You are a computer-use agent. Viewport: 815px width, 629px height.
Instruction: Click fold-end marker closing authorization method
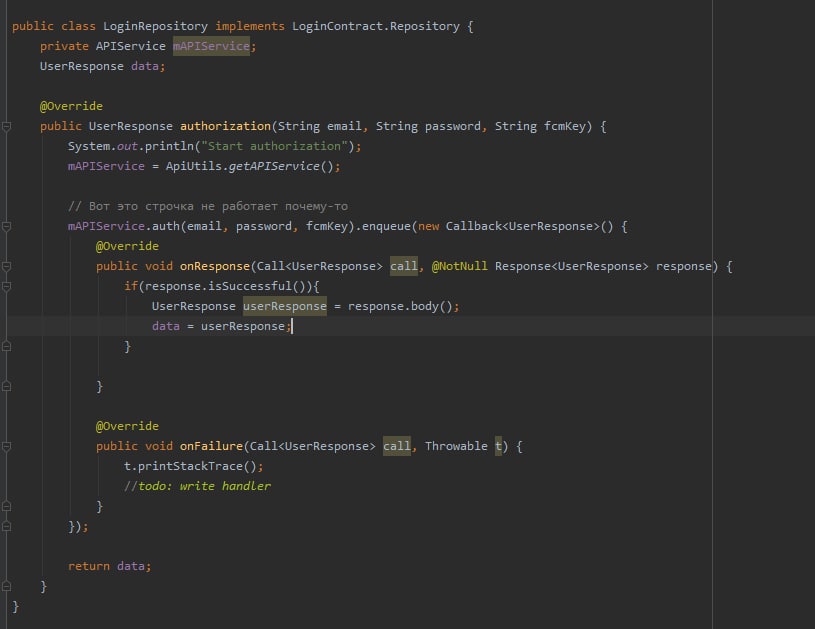tap(7, 586)
